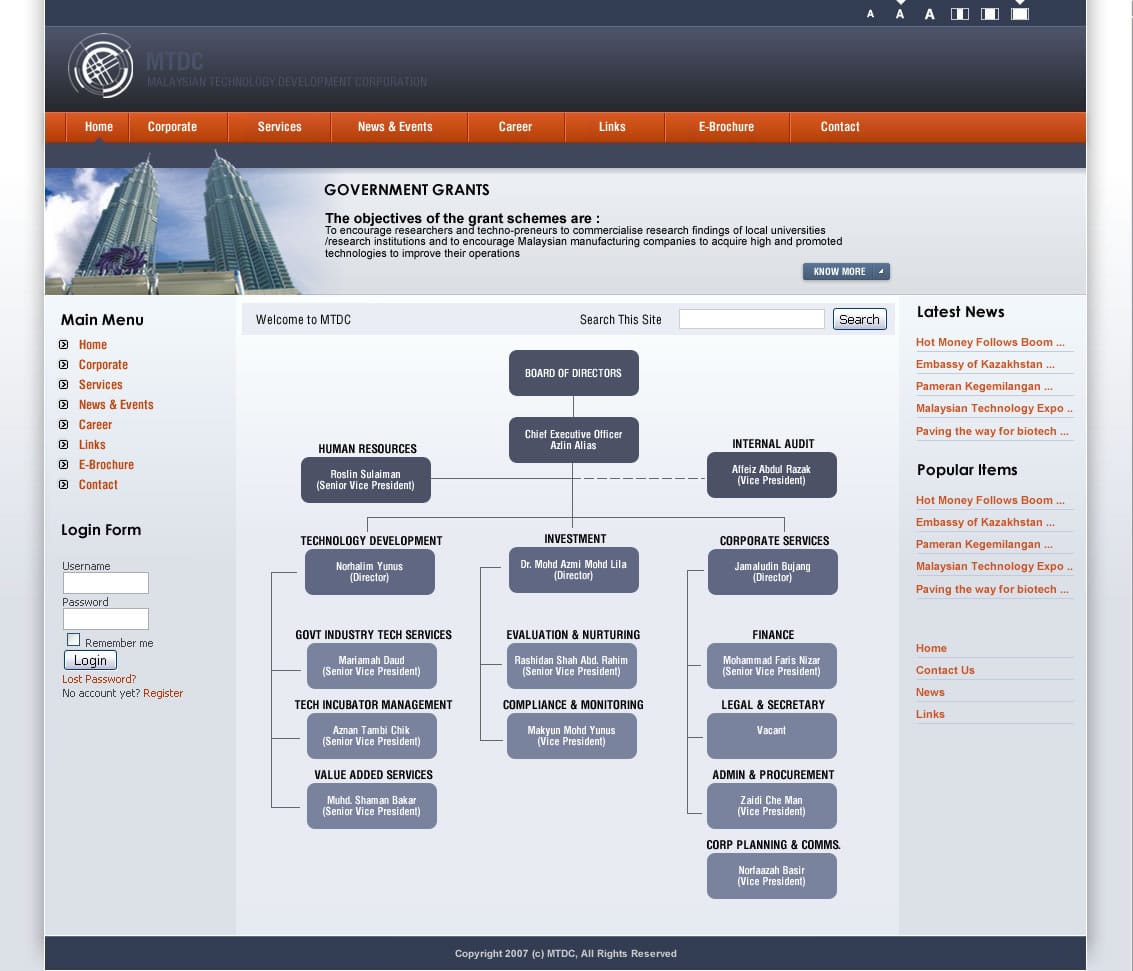
Task: Open Malaysian Technology Expo under Popular Items
Action: point(994,566)
